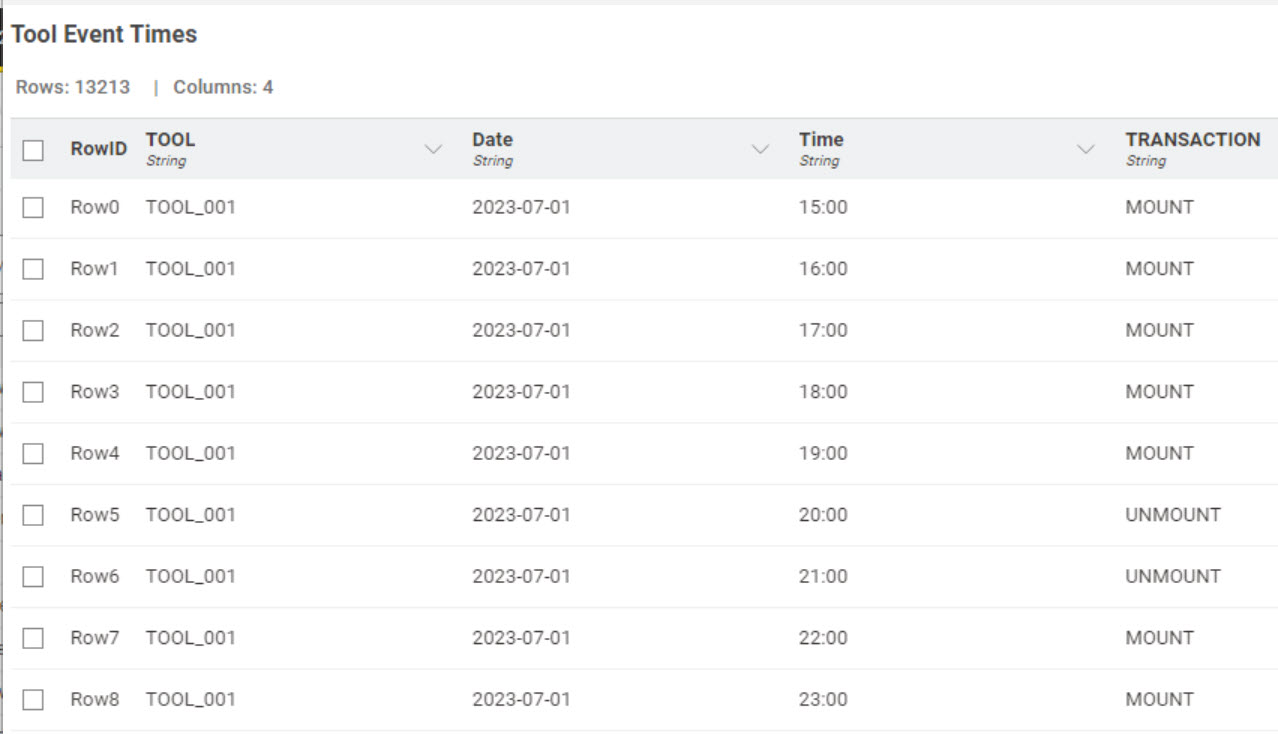Viewport: 1278px width, 734px height.
Task: Click MOUNT in the 15:00 row
Action: [x=1159, y=207]
